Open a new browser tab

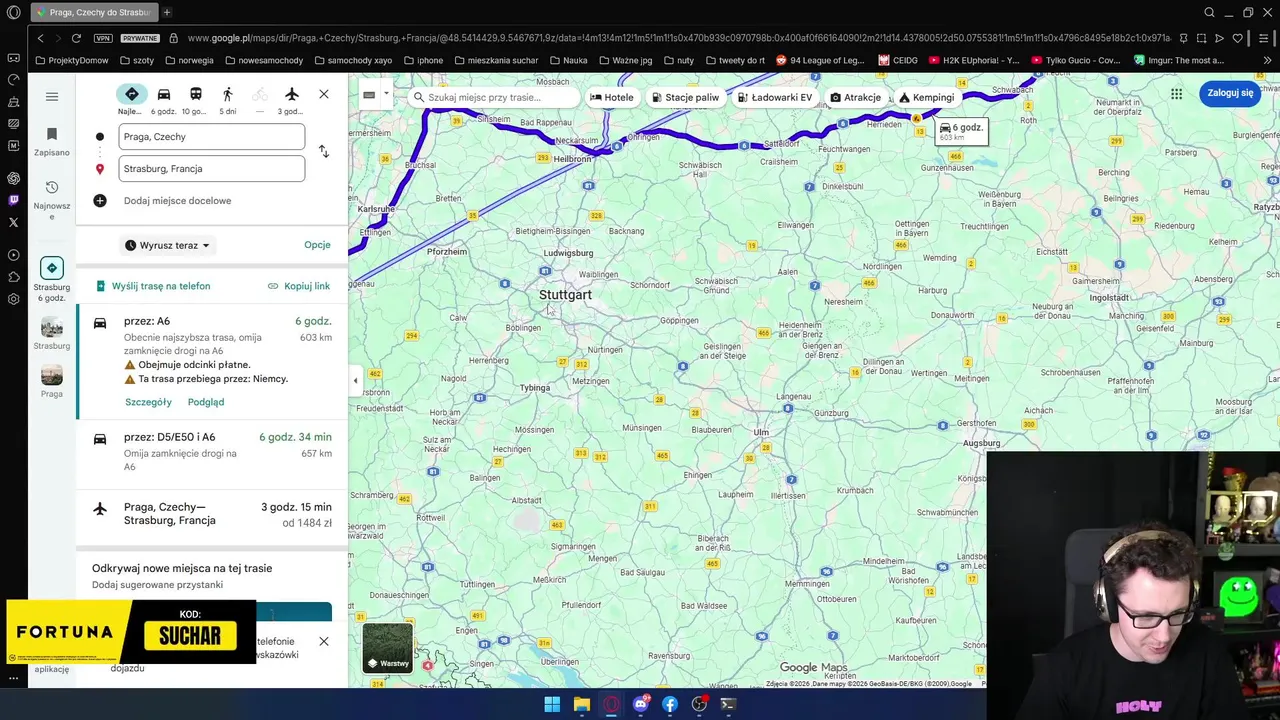click(x=167, y=13)
